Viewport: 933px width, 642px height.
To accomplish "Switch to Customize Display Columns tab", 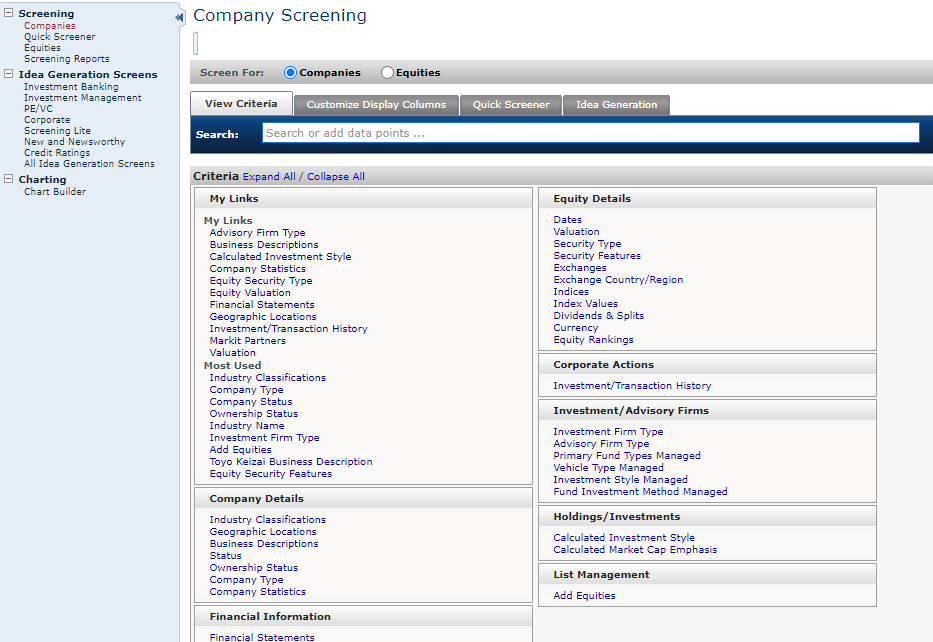I will pyautogui.click(x=377, y=105).
